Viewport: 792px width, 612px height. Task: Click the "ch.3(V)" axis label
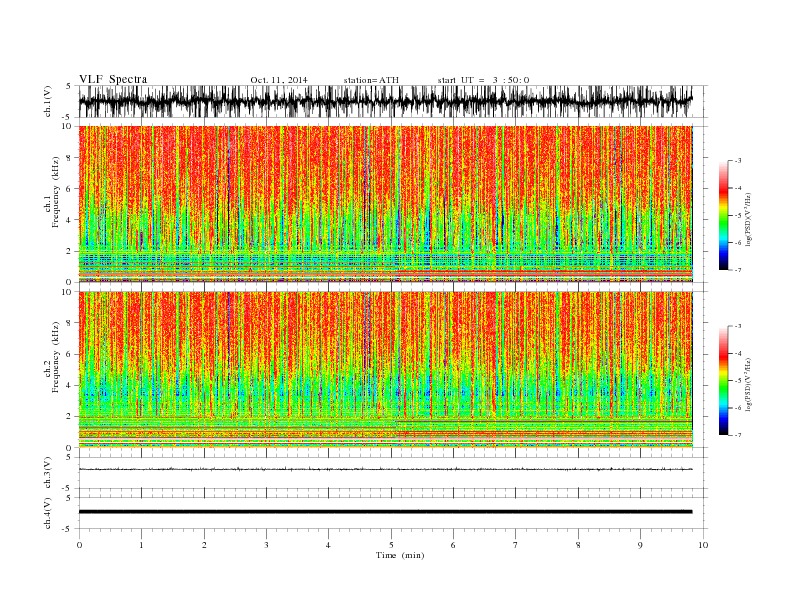(48, 473)
